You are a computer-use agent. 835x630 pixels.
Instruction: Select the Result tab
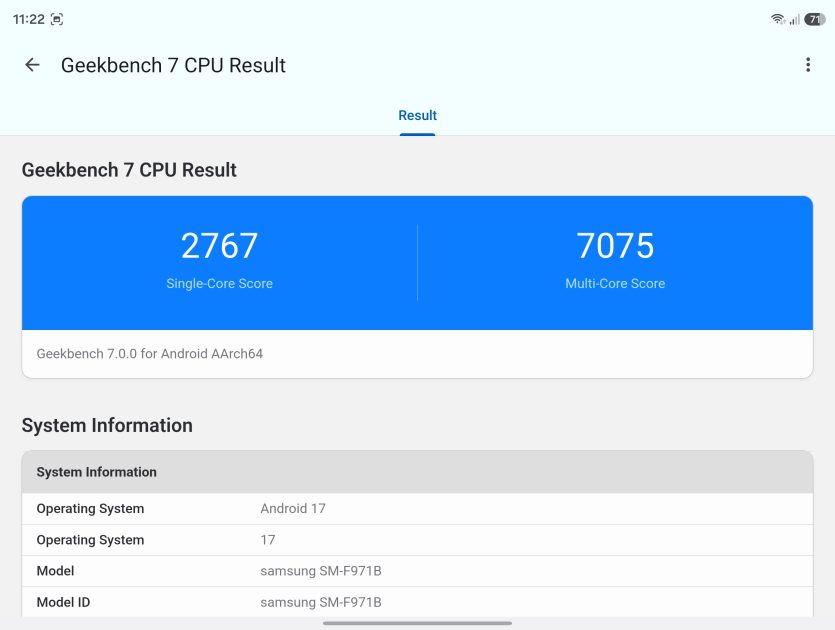[418, 115]
